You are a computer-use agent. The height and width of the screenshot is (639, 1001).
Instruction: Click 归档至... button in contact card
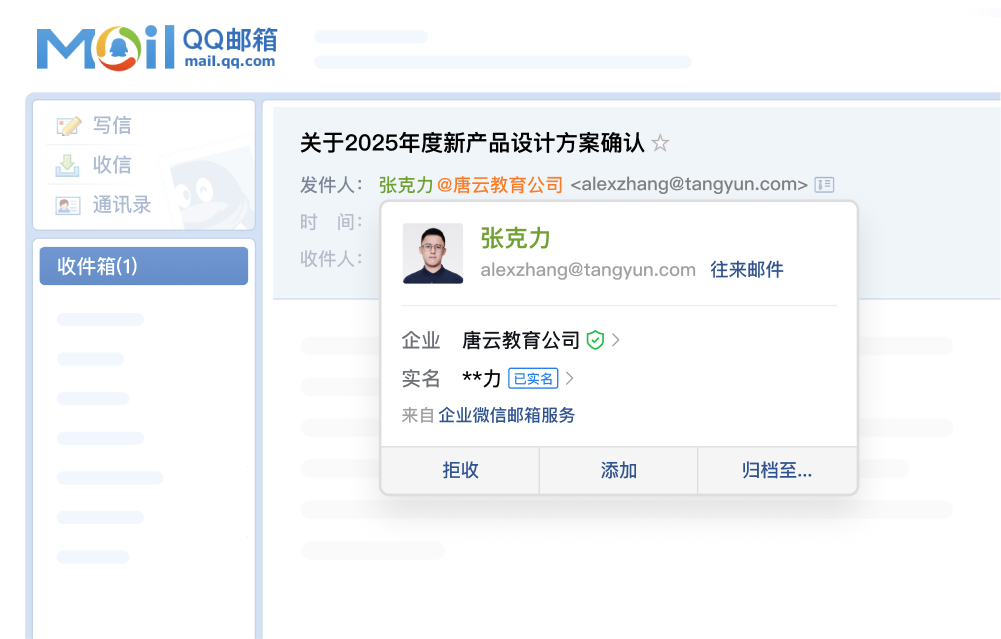click(777, 470)
